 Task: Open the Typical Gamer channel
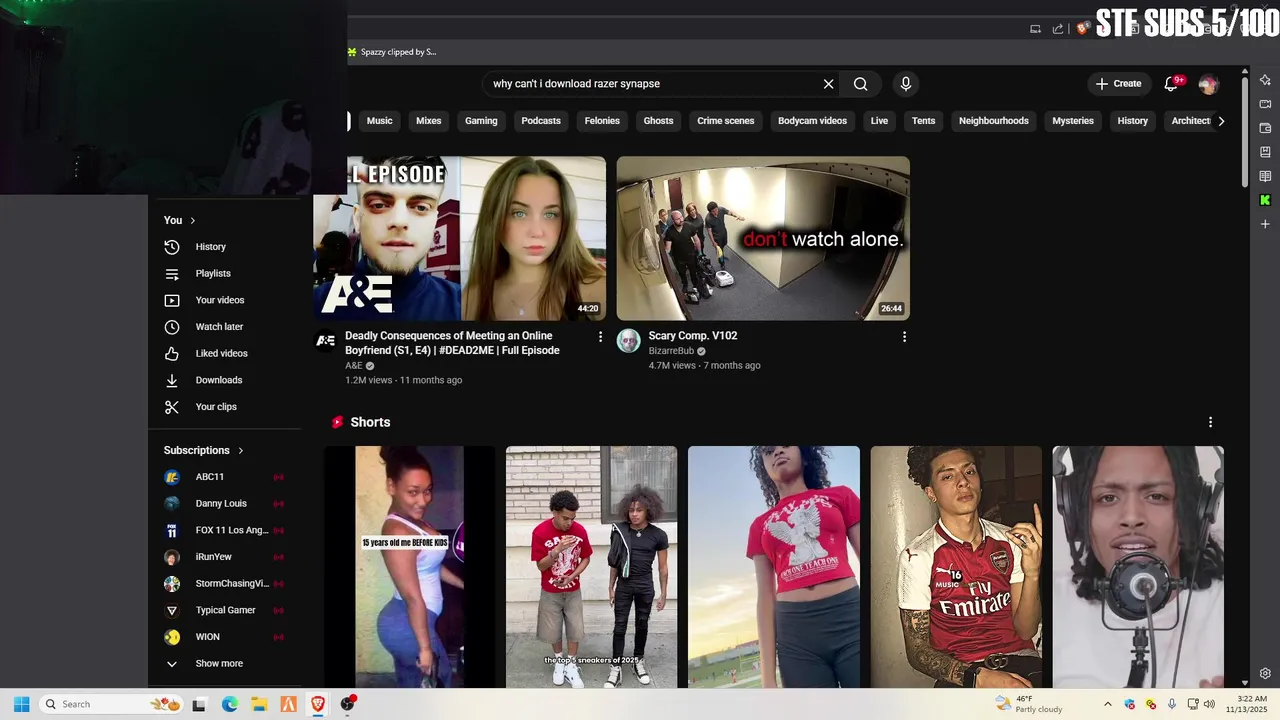tap(225, 610)
